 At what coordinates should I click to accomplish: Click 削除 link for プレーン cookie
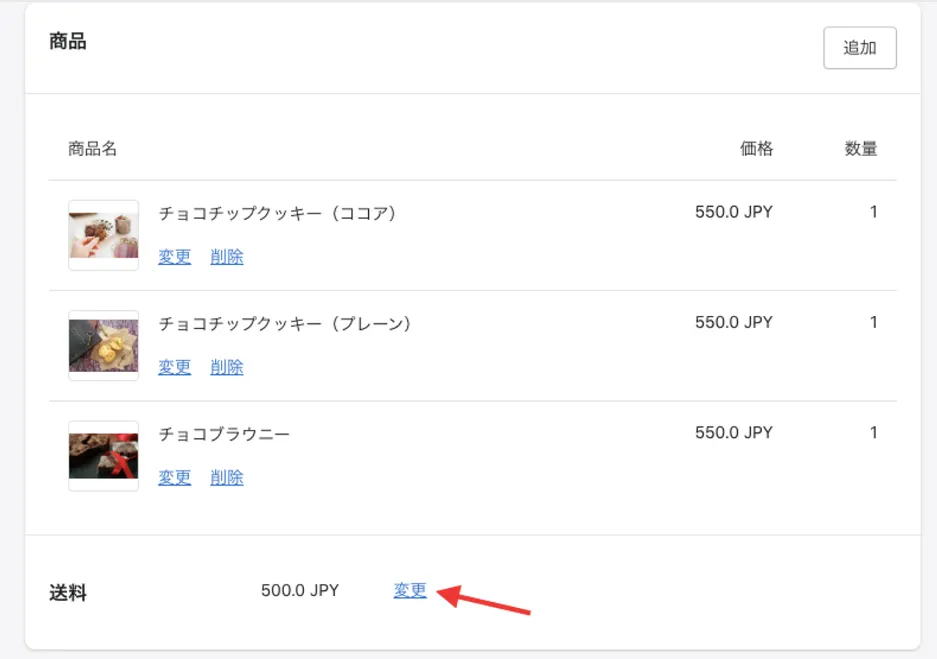click(x=226, y=367)
